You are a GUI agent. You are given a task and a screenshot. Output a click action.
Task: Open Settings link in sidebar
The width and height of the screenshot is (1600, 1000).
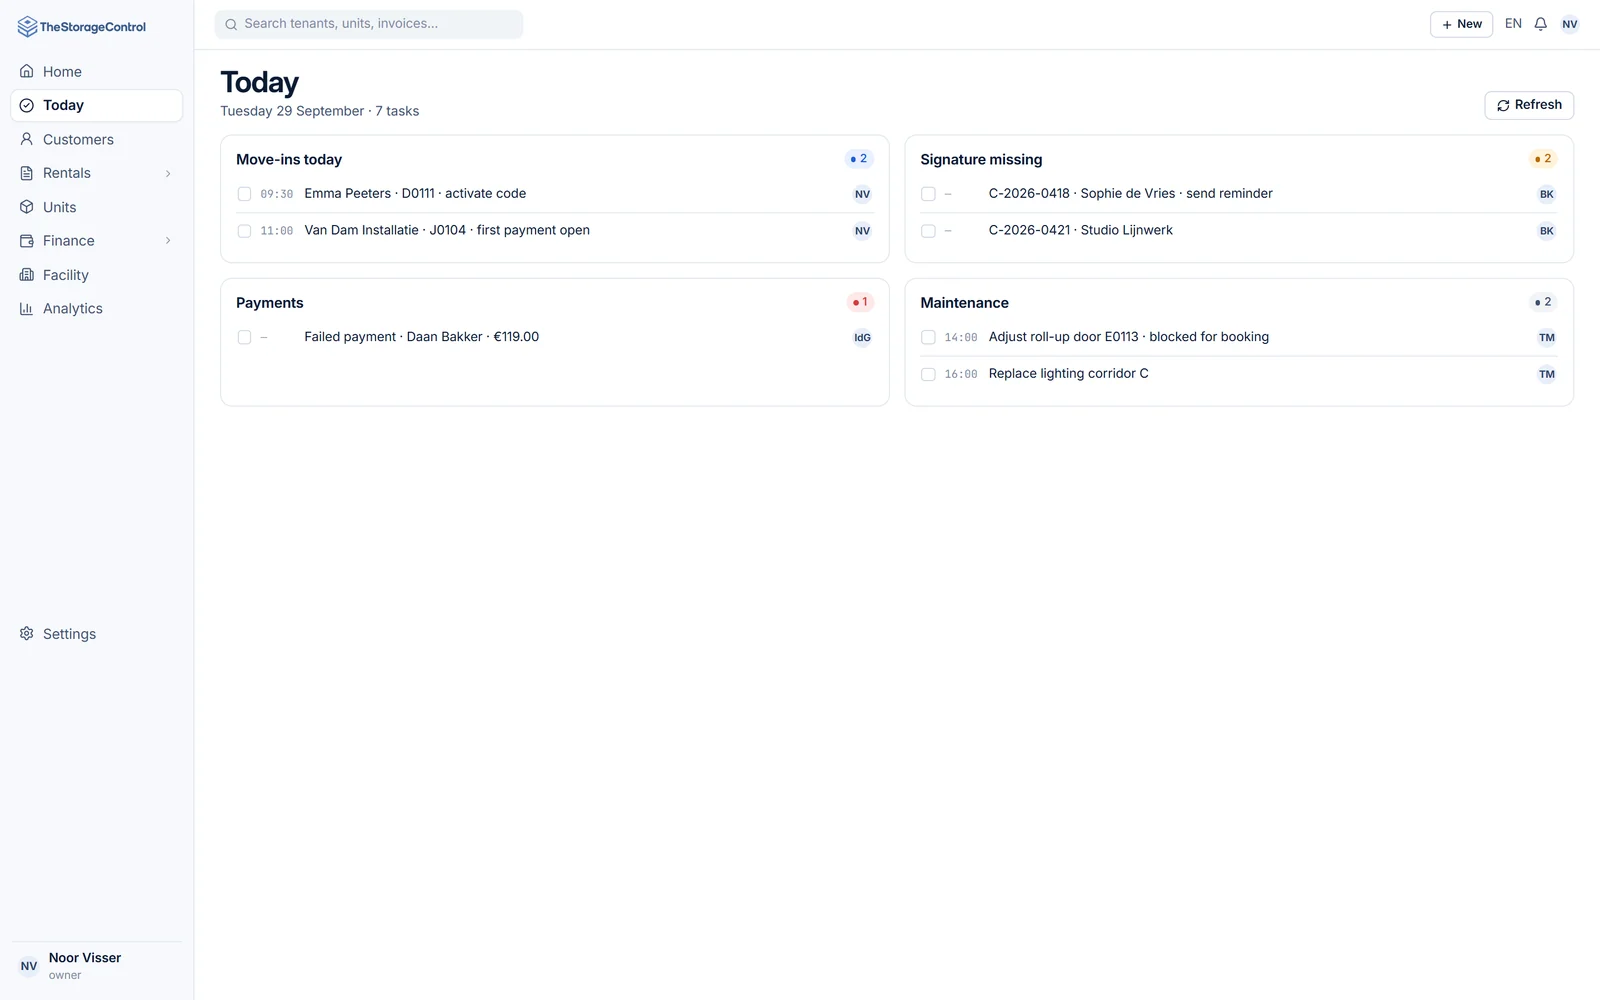point(96,634)
